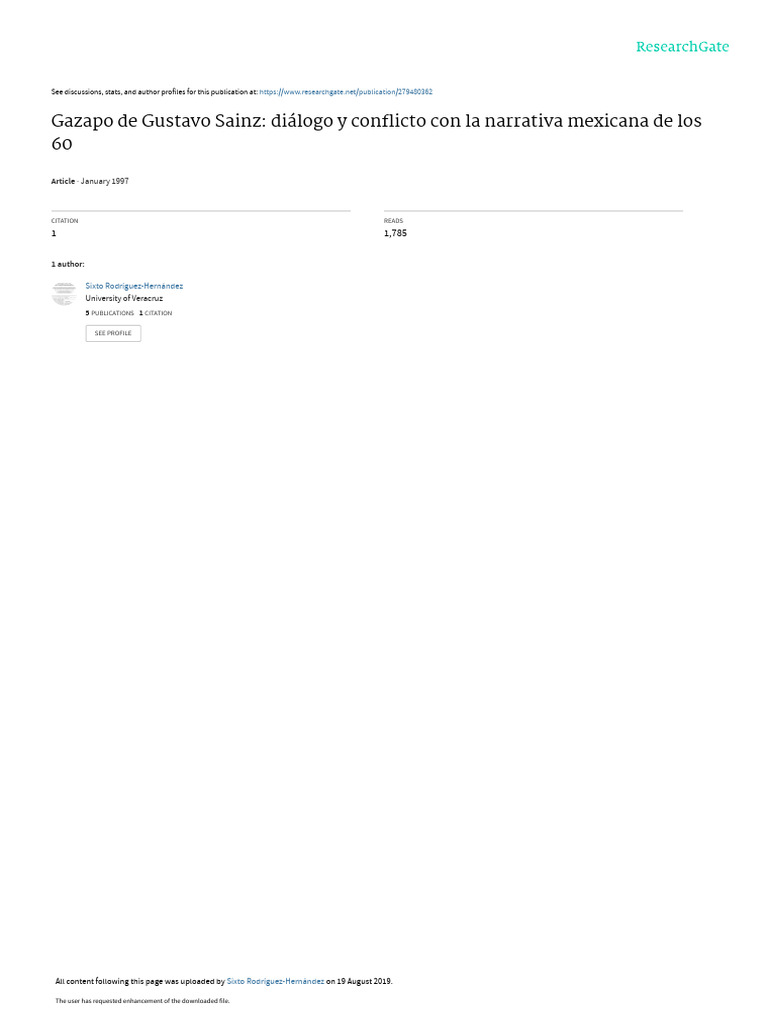This screenshot has width=768, height=1024.
Task: Select the University of Veracruz affiliation
Action: click(x=124, y=298)
